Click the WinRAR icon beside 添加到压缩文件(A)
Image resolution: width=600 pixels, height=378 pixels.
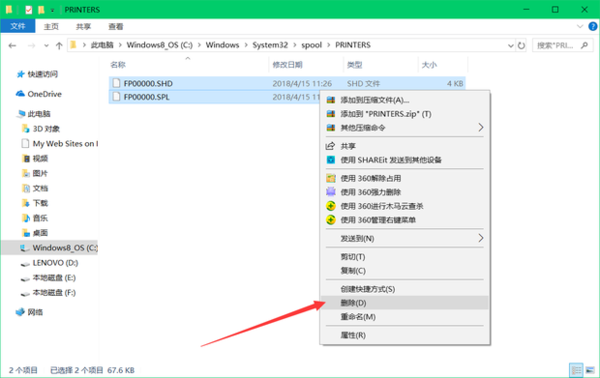click(x=331, y=100)
